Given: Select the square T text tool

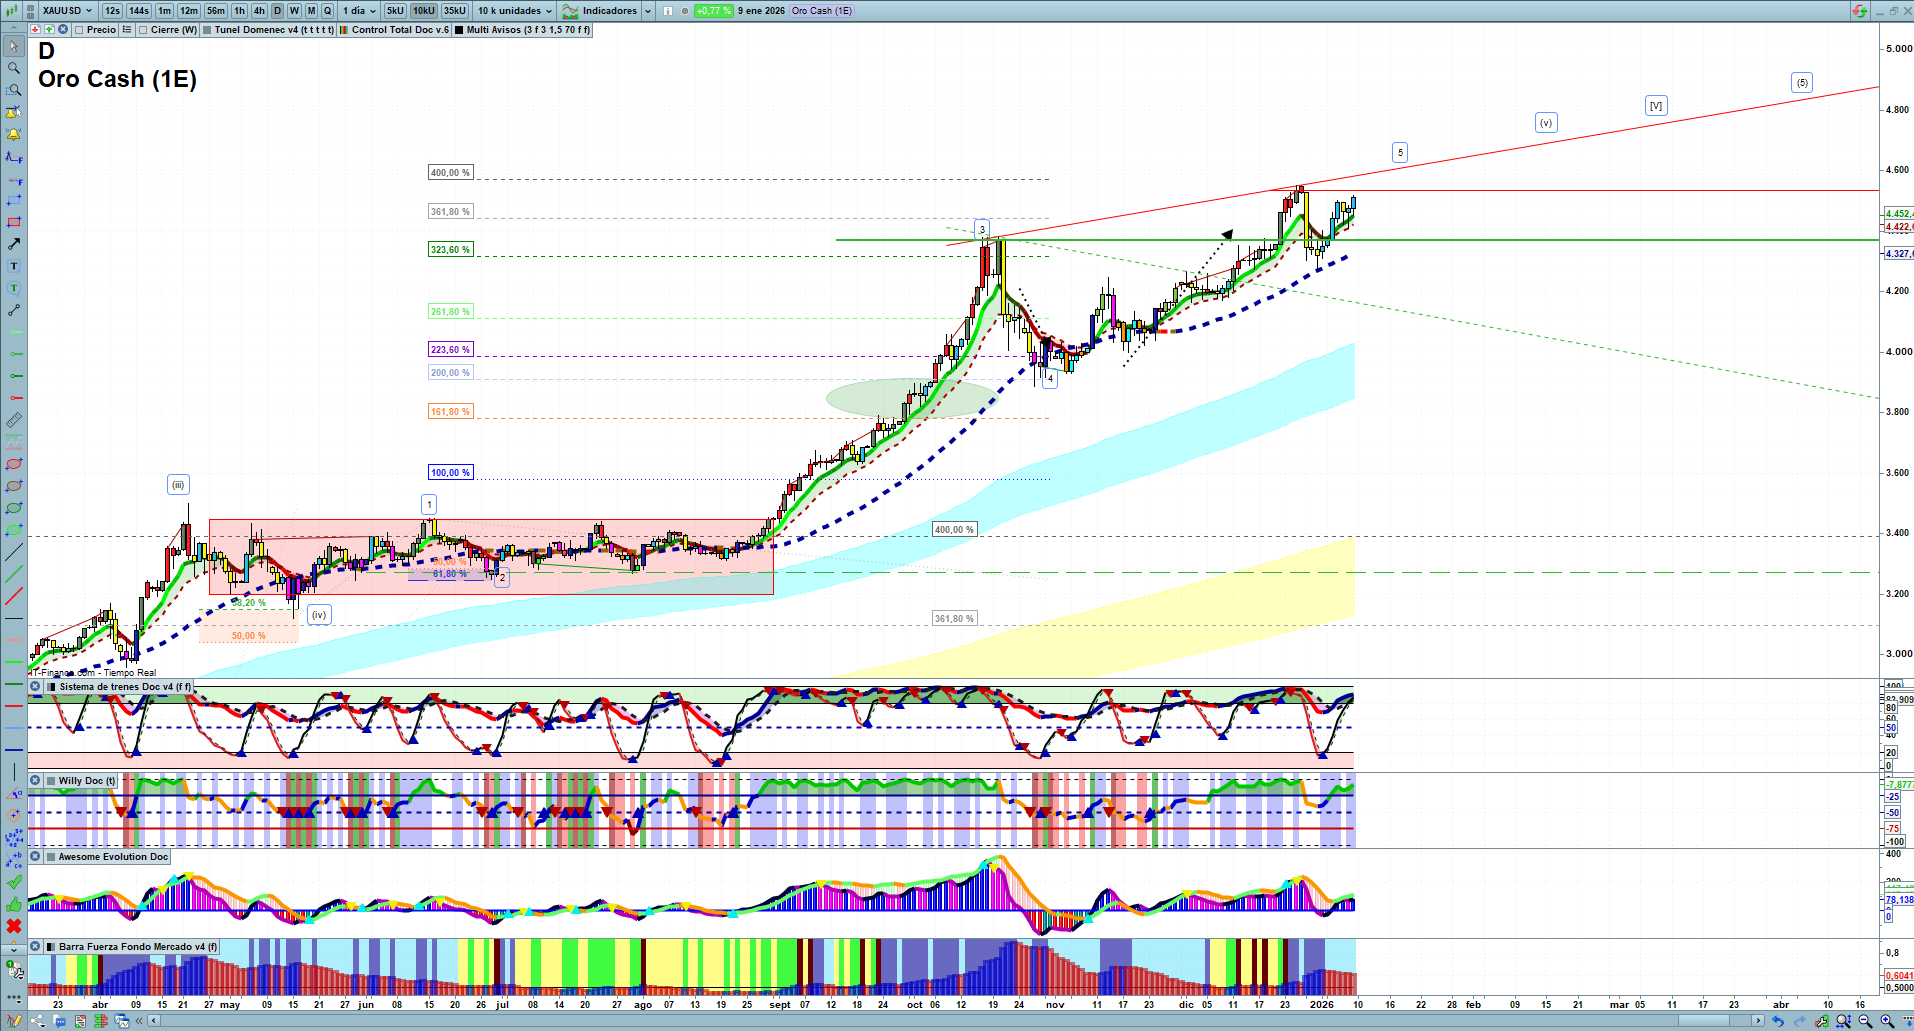Looking at the screenshot, I should pos(14,266).
